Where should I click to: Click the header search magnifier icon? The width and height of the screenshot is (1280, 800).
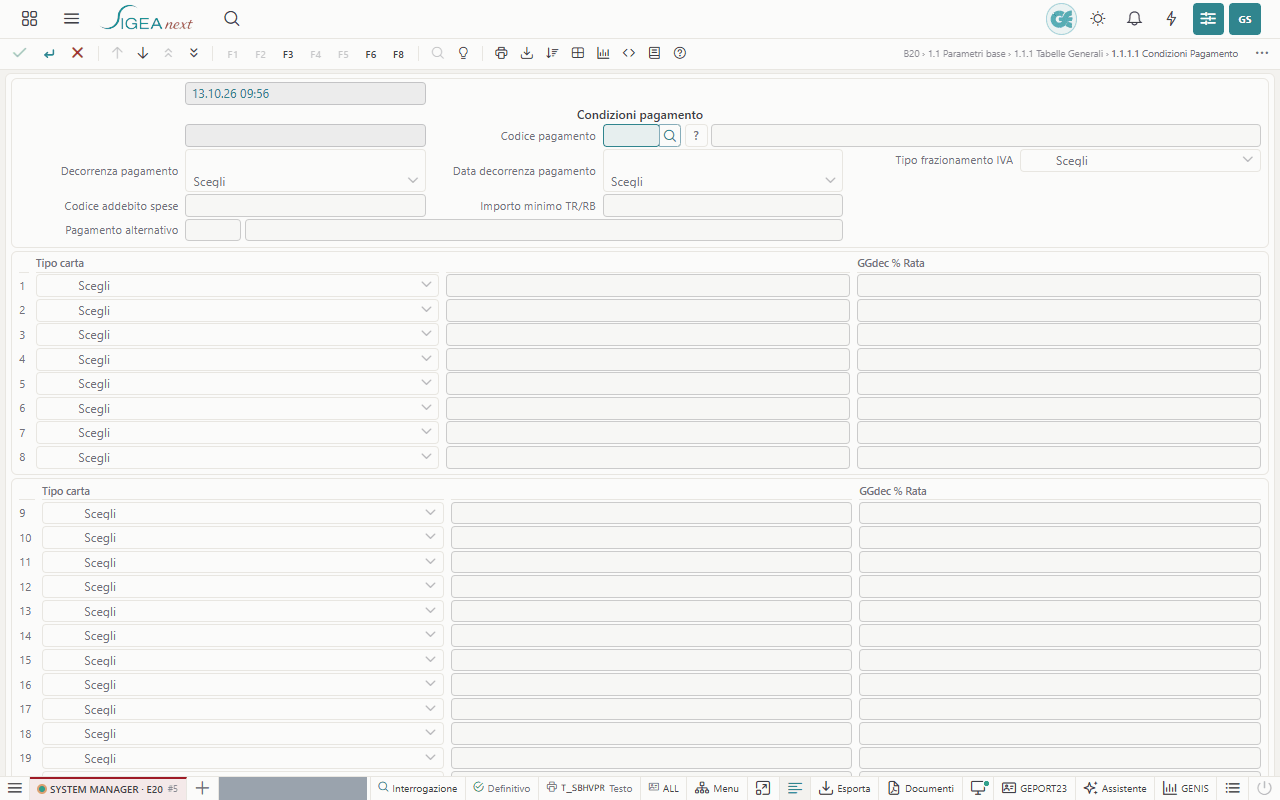232,19
